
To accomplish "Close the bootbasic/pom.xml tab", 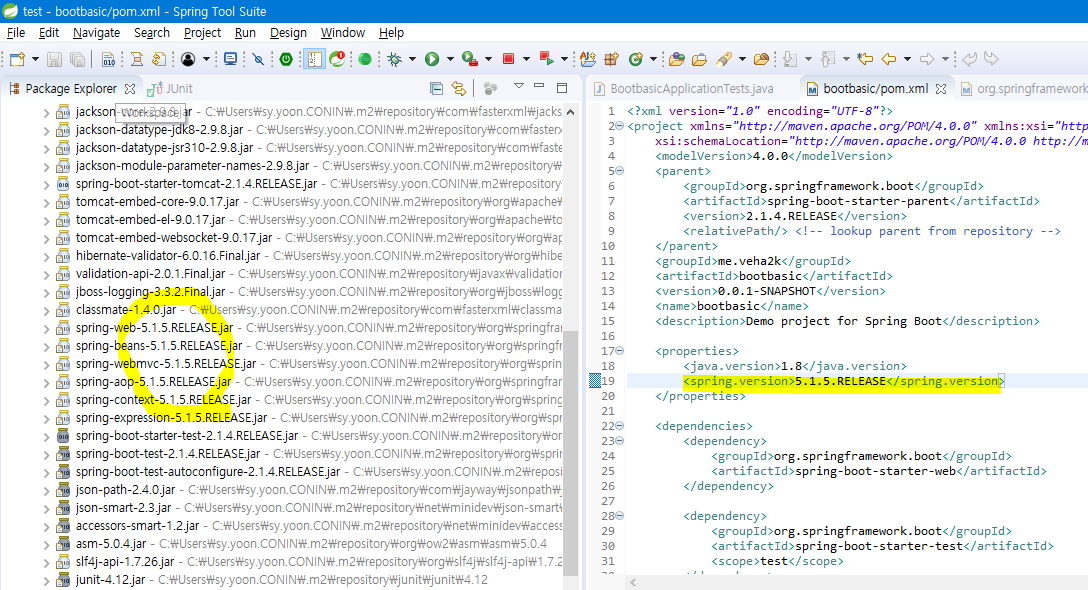I will pos(941,89).
